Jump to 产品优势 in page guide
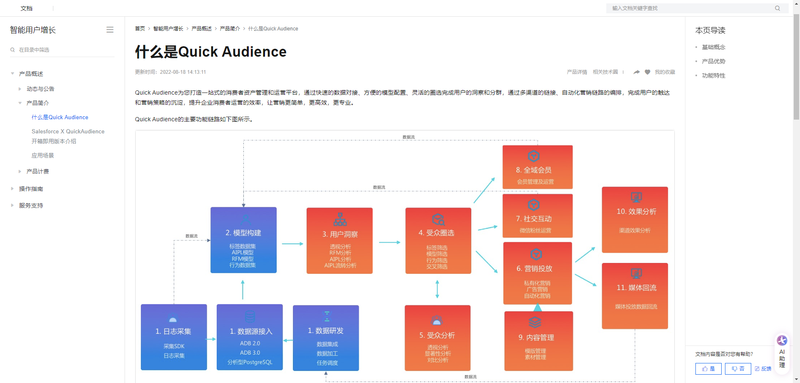Image resolution: width=800 pixels, height=383 pixels. tap(713, 61)
